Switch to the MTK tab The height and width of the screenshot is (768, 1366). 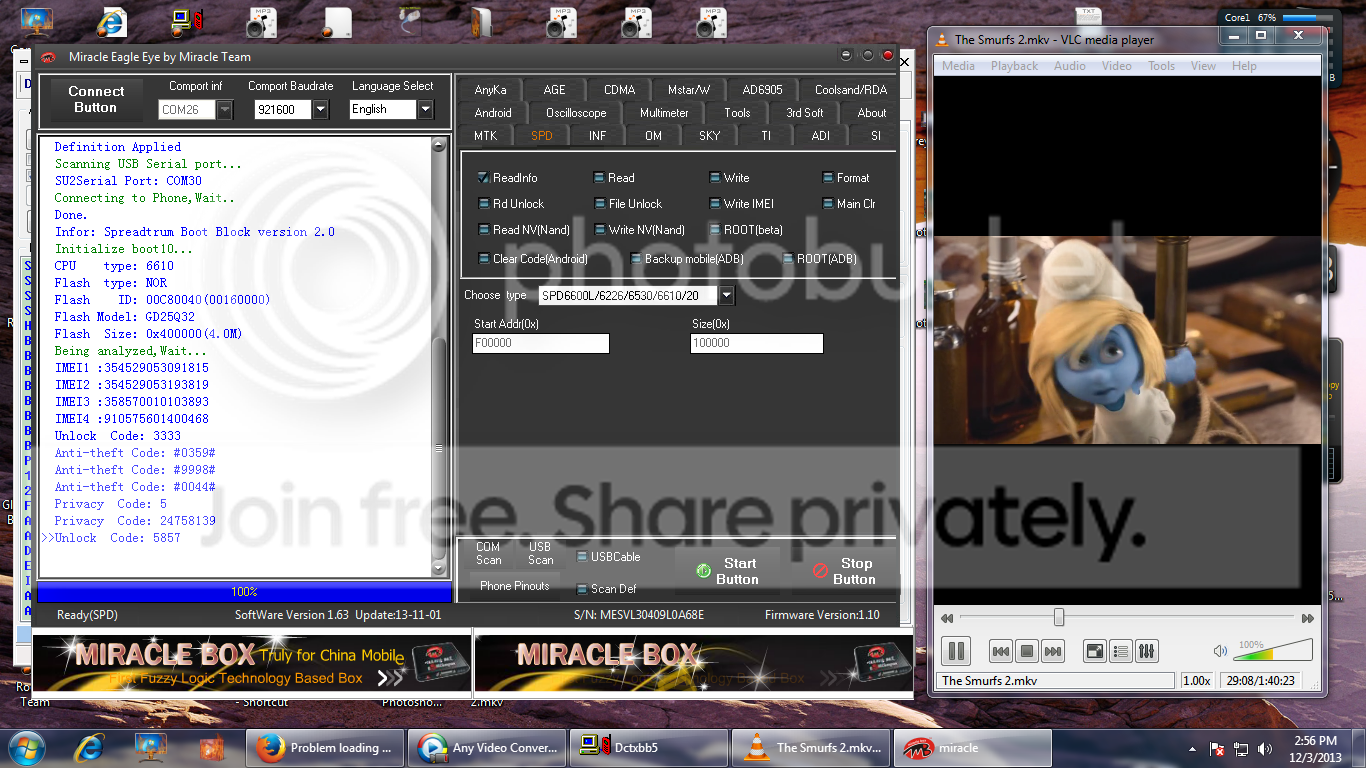485,136
